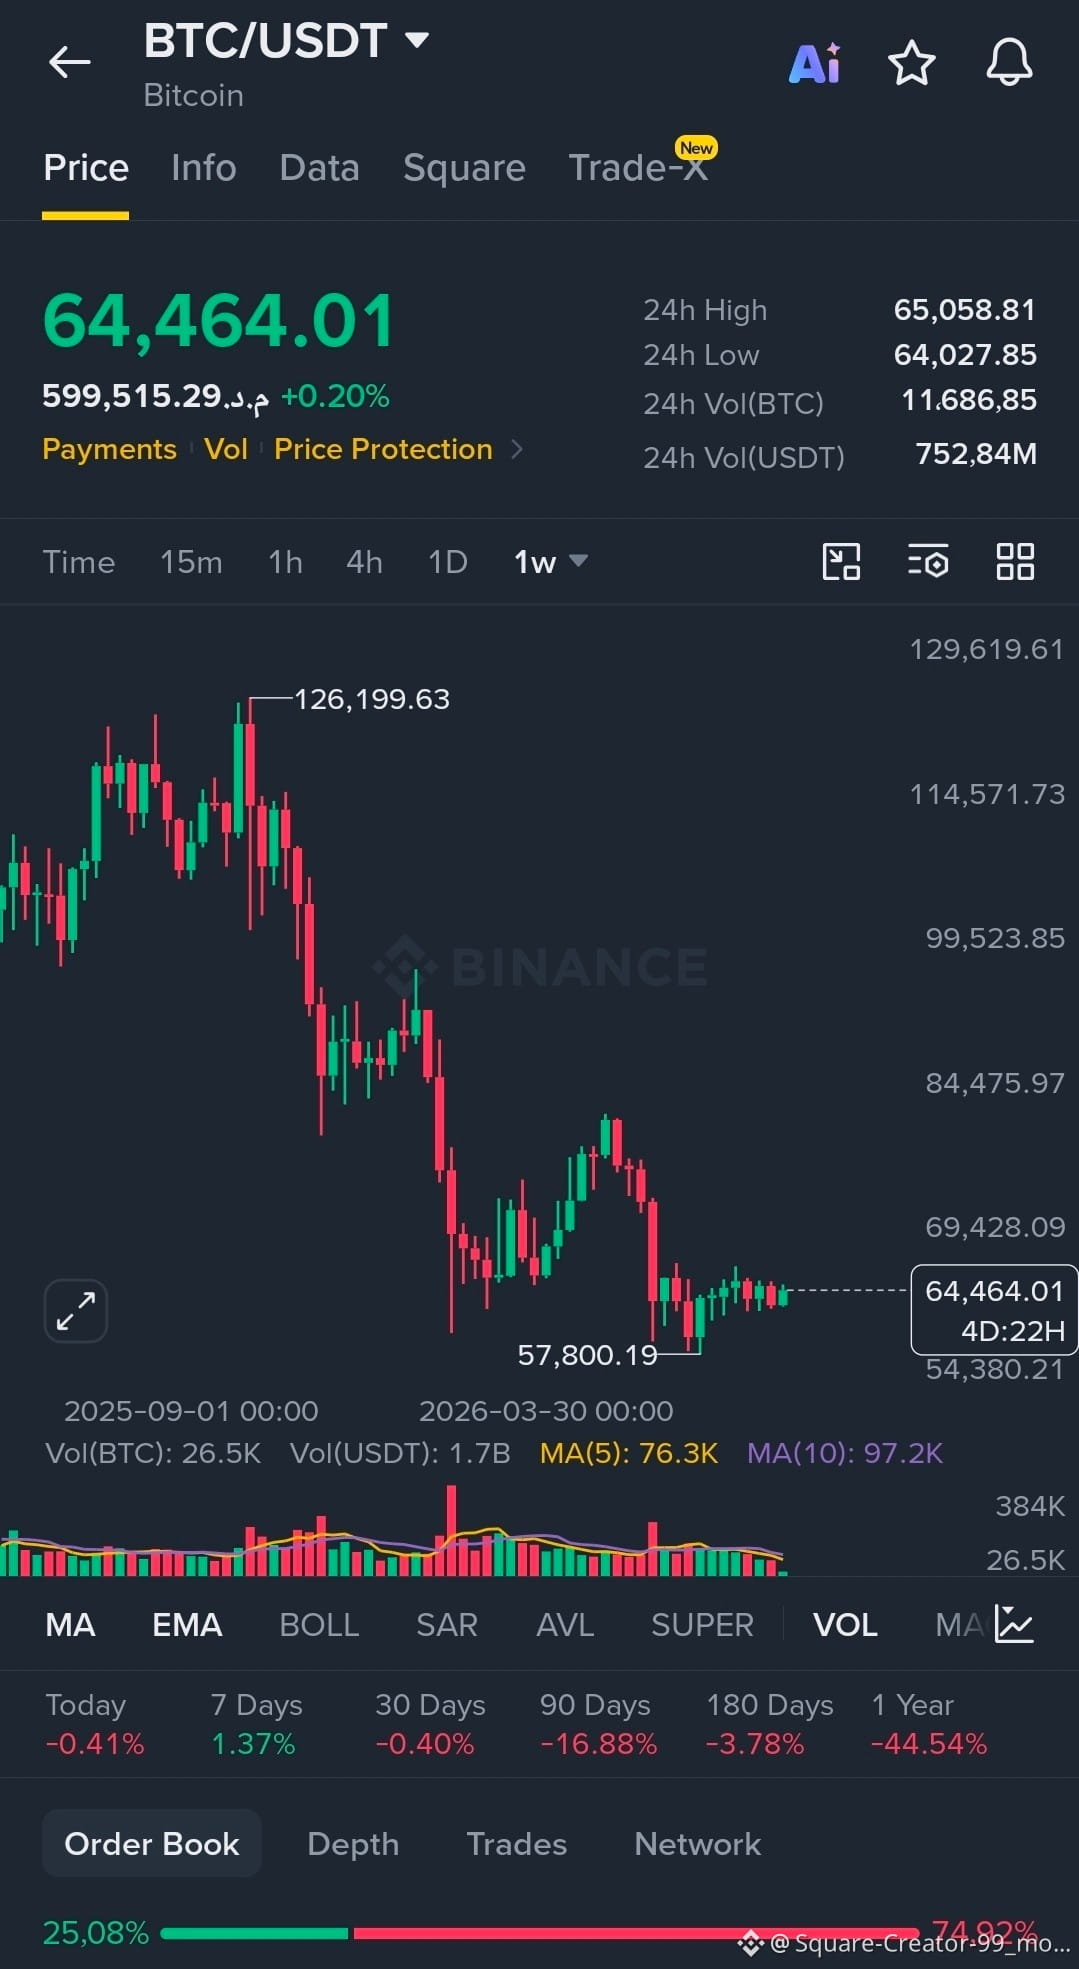Enable the BOLL indicator
The image size is (1079, 1969).
319,1625
